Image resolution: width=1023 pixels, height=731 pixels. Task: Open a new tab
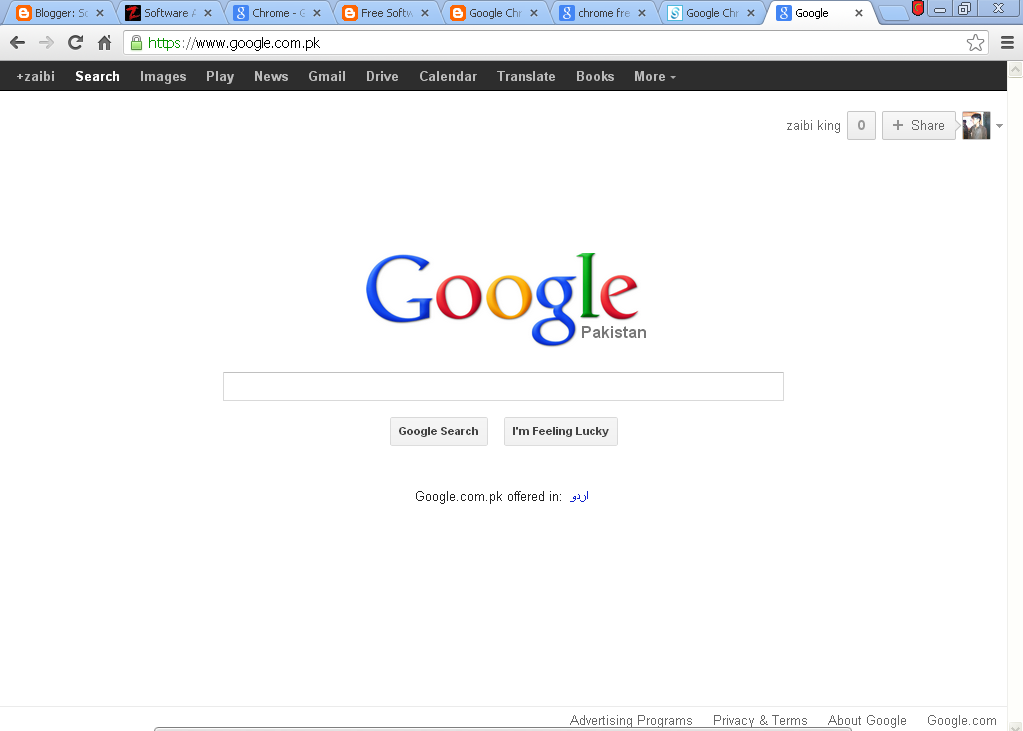[894, 13]
